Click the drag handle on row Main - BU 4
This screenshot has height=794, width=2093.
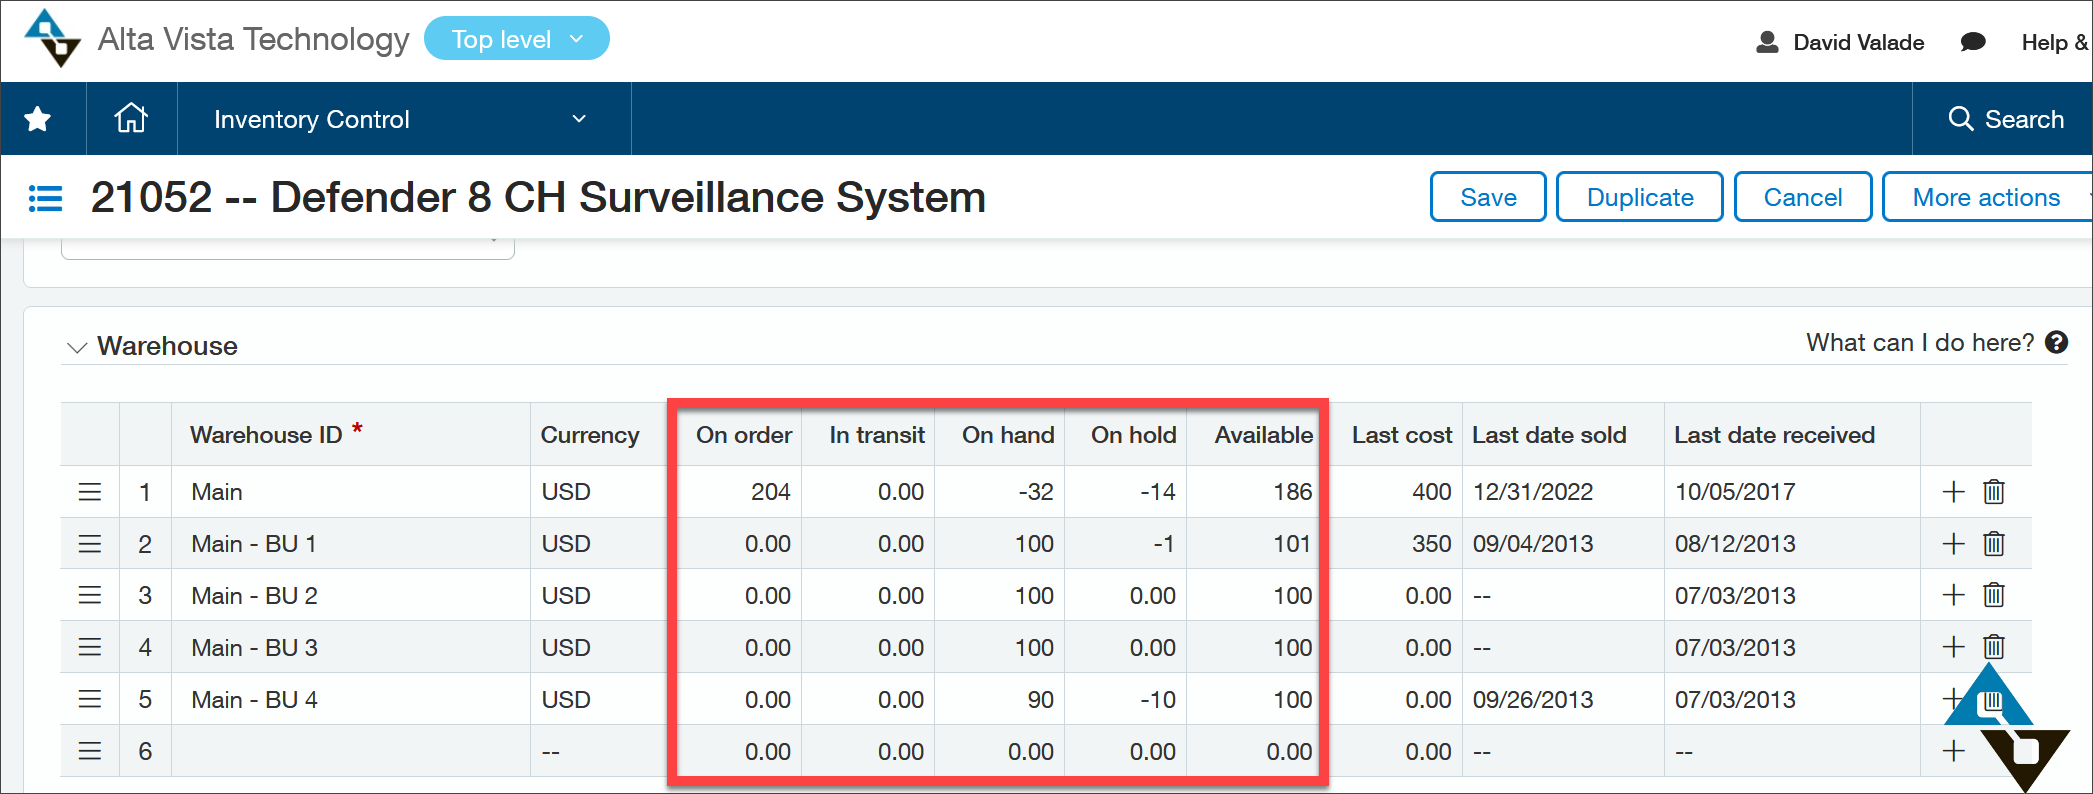coord(90,700)
